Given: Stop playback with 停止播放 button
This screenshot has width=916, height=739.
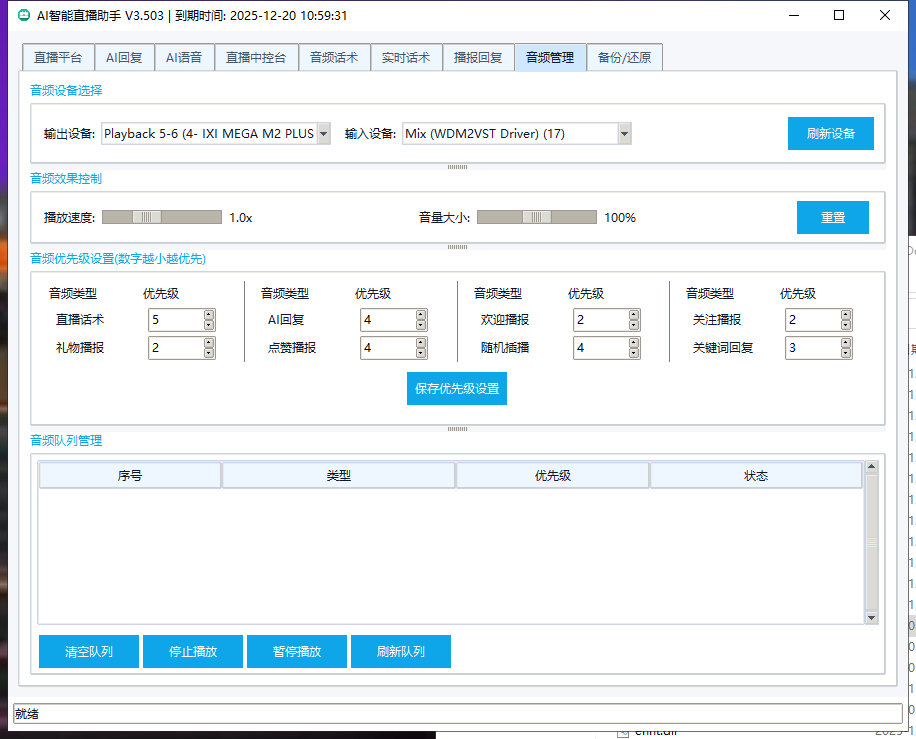Looking at the screenshot, I should pyautogui.click(x=193, y=651).
